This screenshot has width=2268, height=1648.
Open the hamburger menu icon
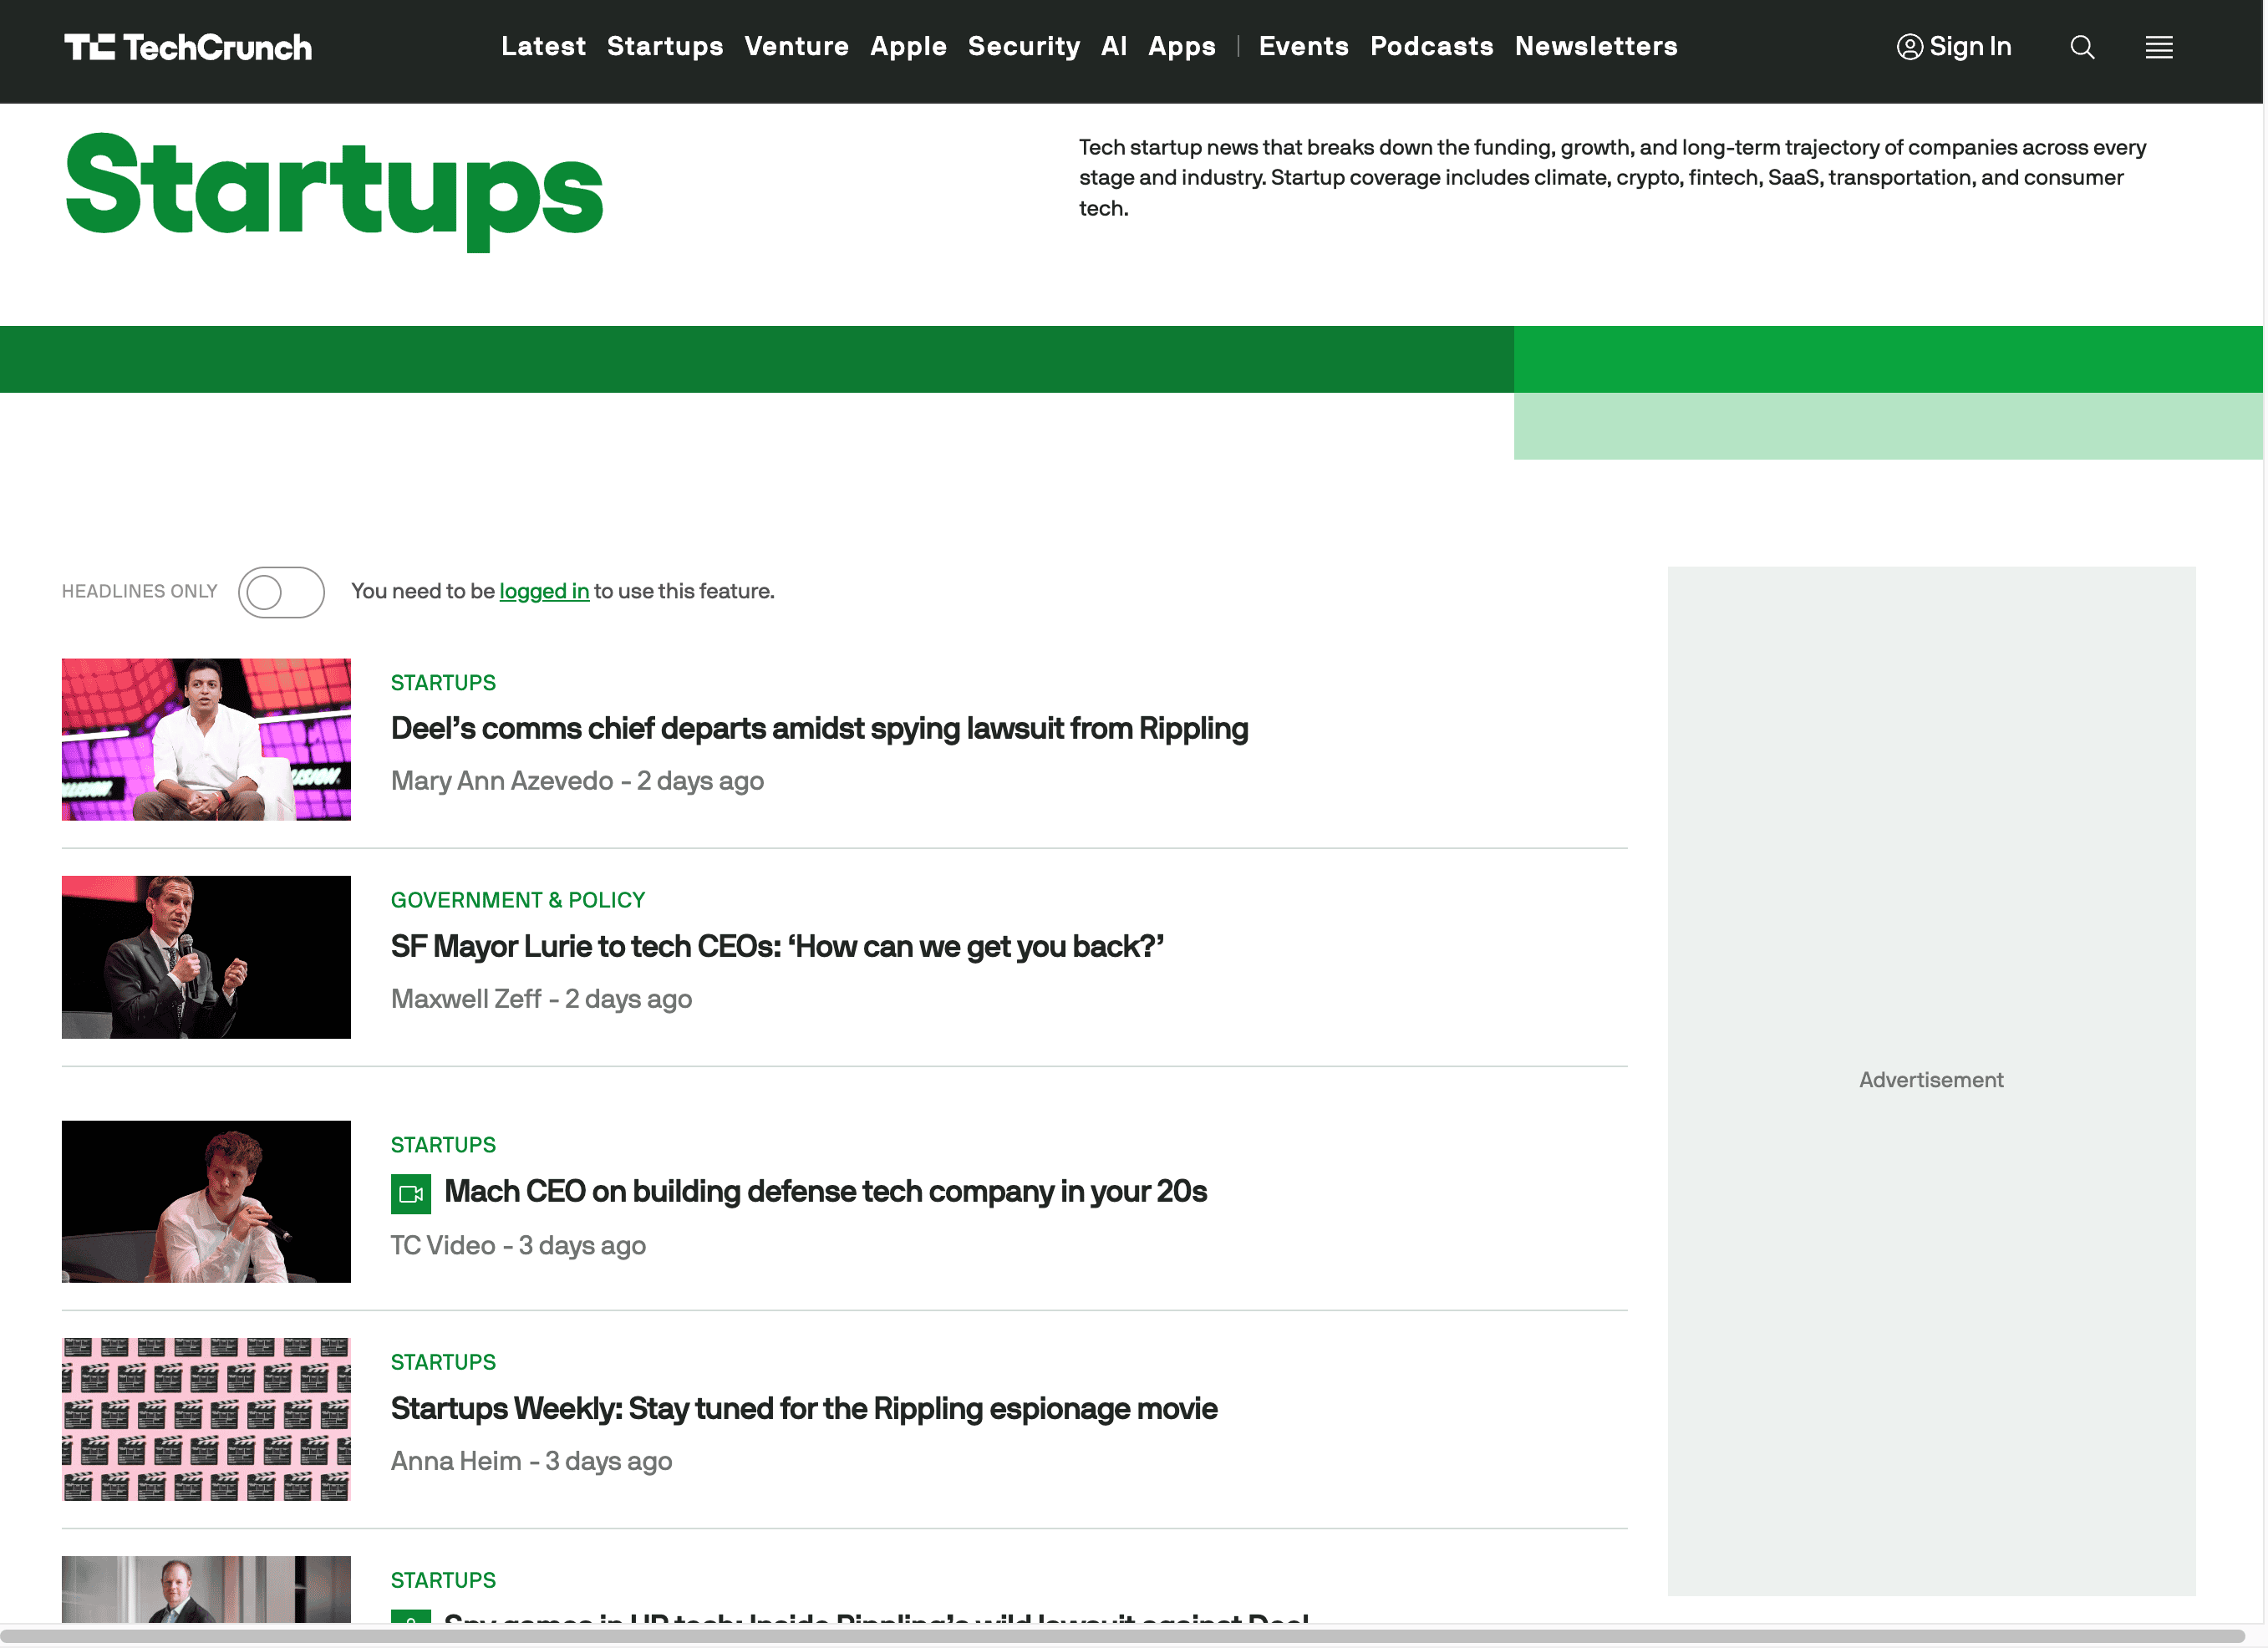coord(2158,47)
